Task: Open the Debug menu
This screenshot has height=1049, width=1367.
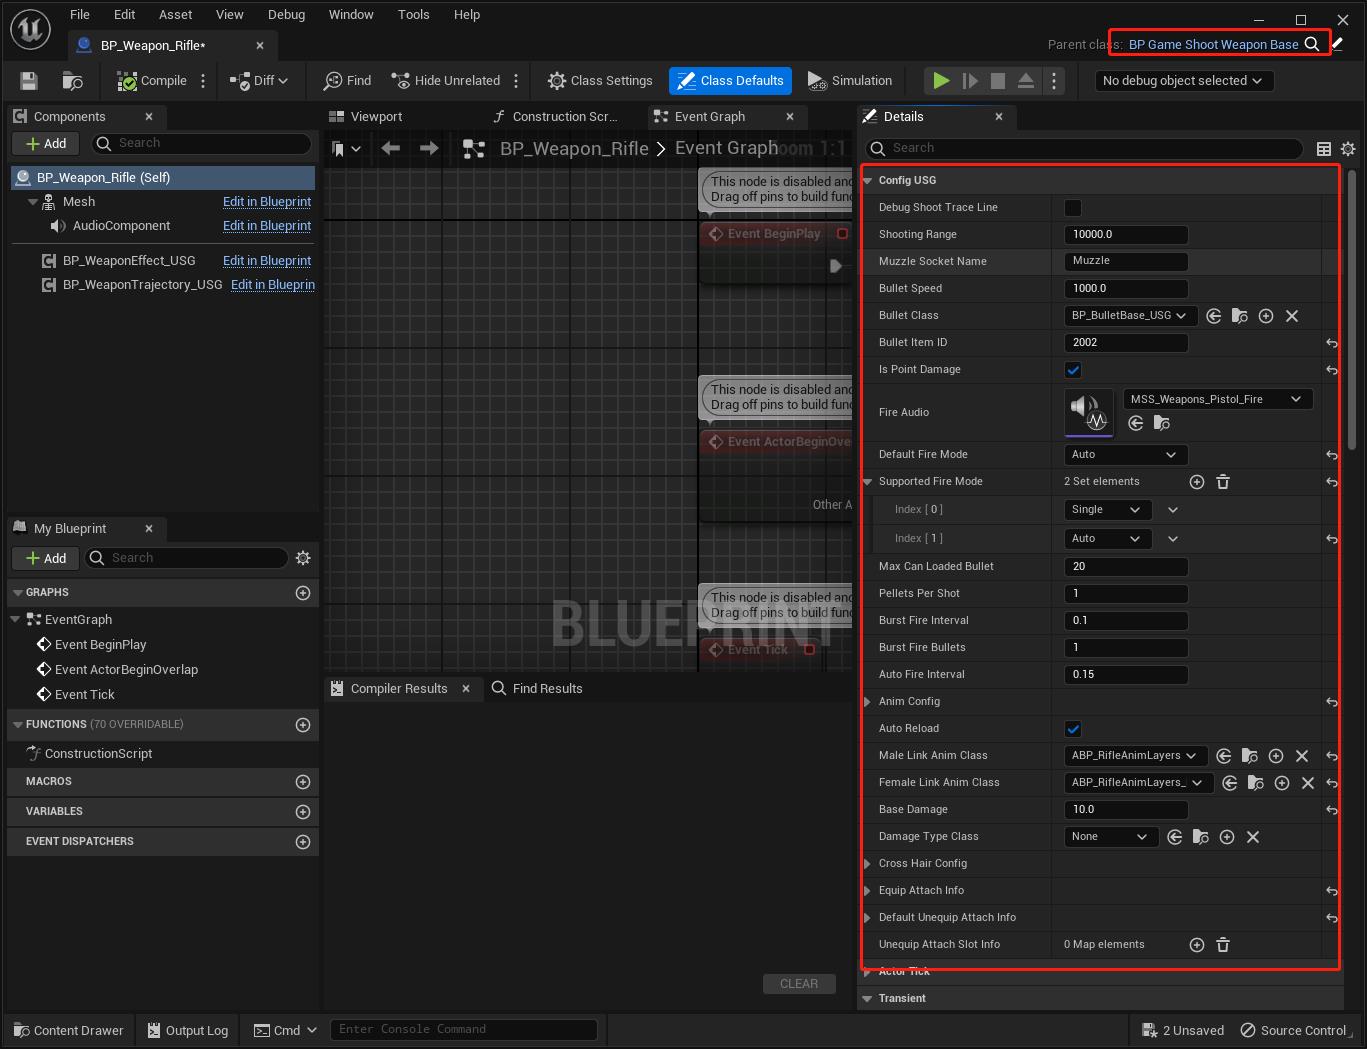Action: point(286,14)
